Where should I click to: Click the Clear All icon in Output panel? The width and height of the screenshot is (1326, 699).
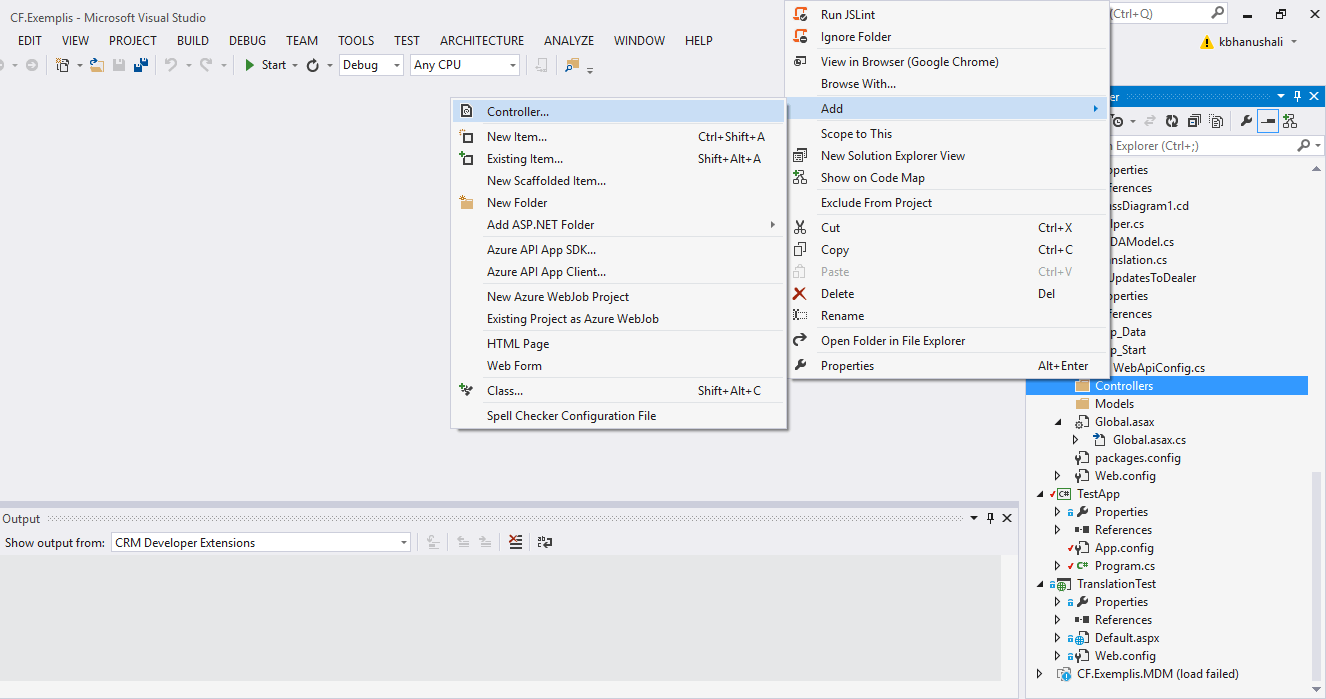point(515,542)
